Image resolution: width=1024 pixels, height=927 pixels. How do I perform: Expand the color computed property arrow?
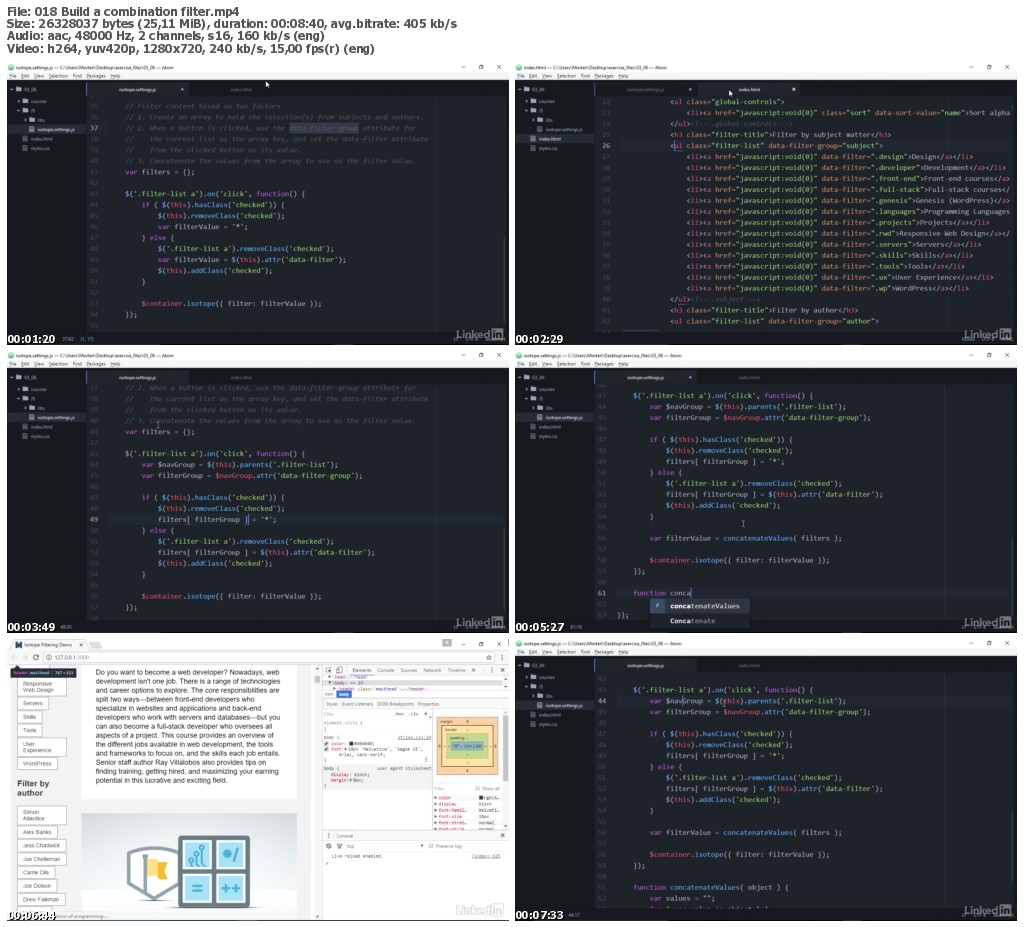point(436,798)
